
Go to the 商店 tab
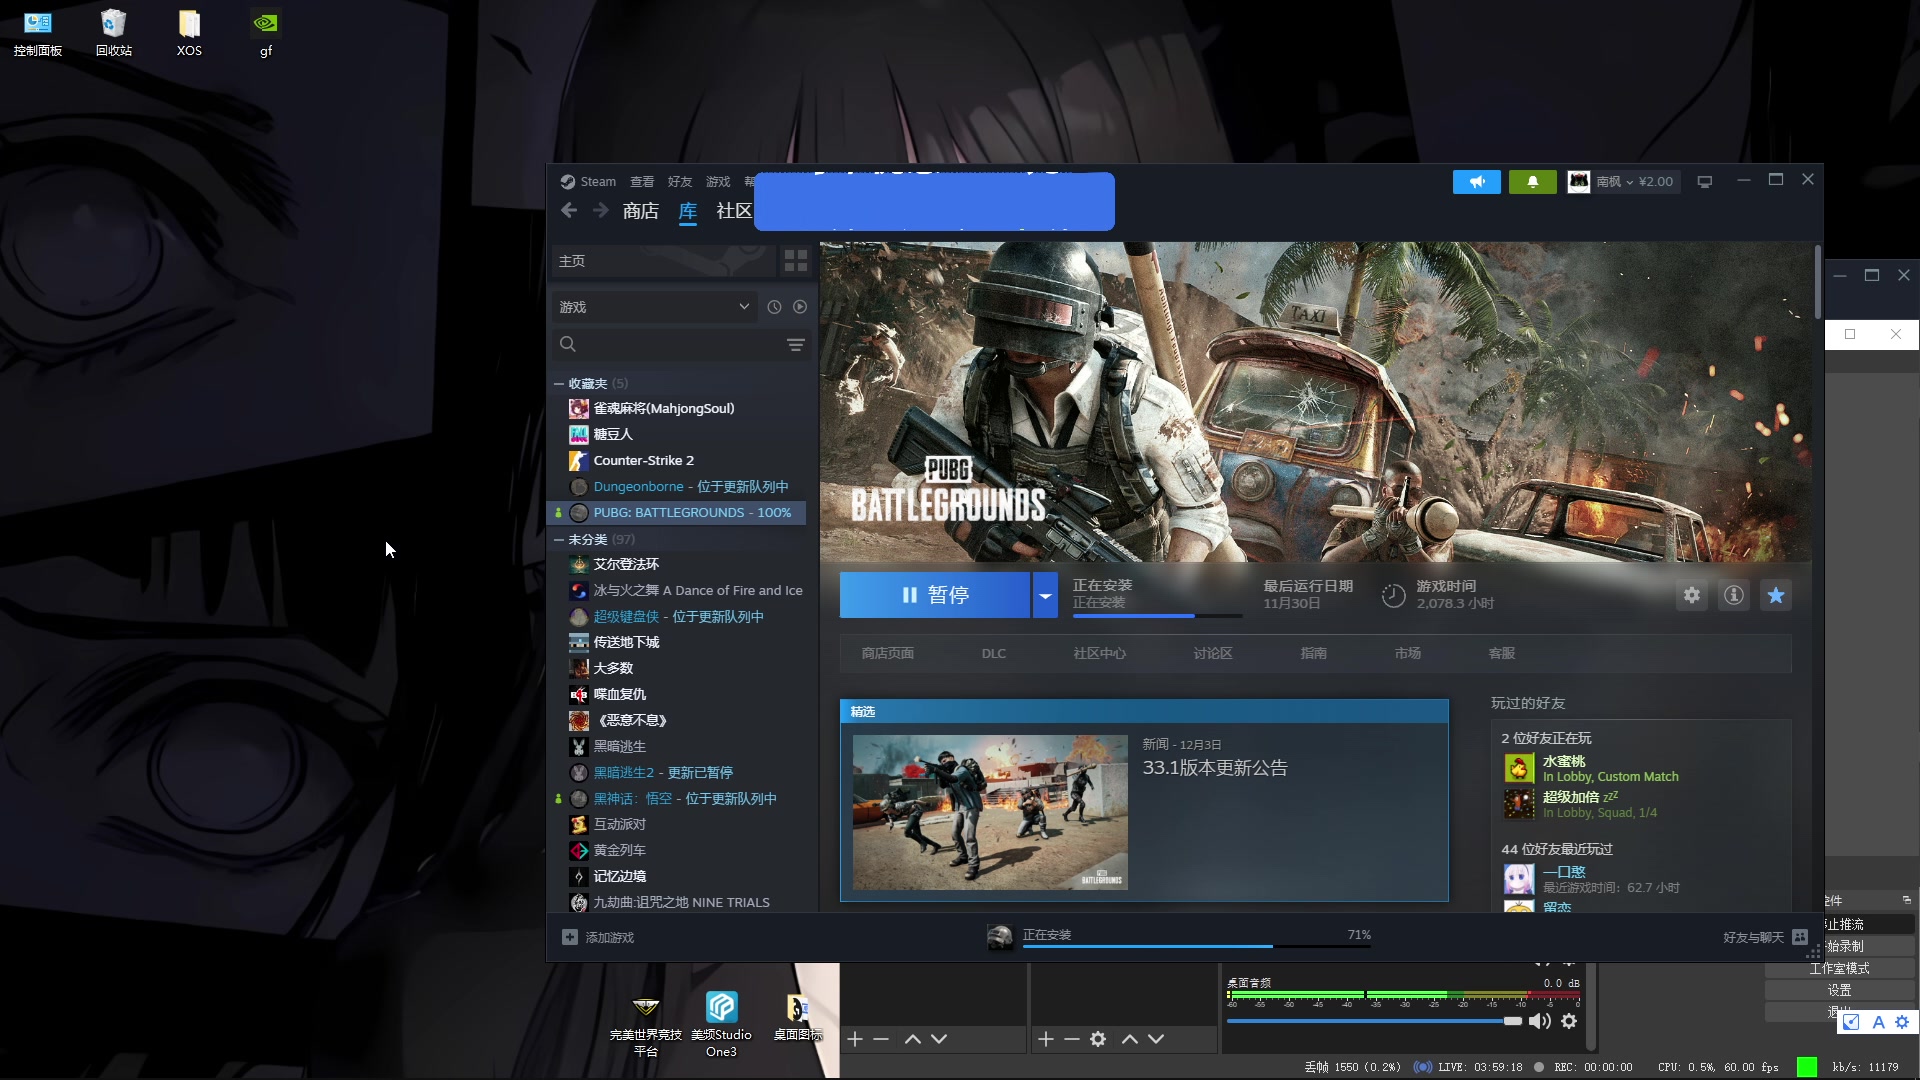641,211
